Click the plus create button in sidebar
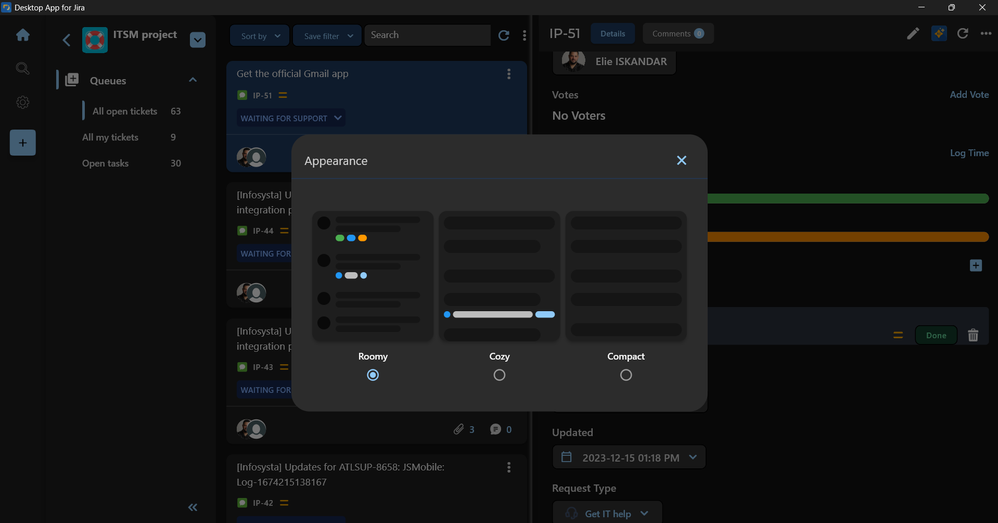998x523 pixels. [23, 143]
